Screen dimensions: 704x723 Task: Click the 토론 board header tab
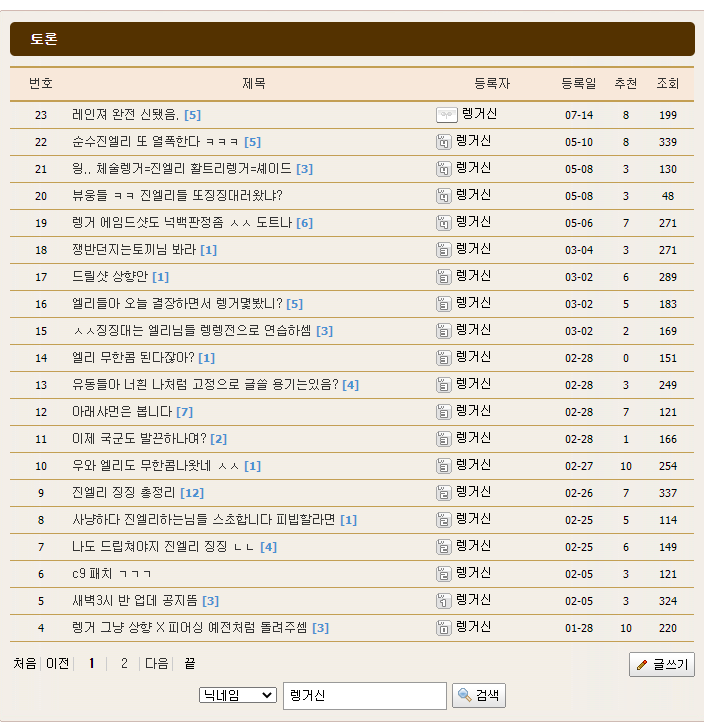pyautogui.click(x=44, y=40)
